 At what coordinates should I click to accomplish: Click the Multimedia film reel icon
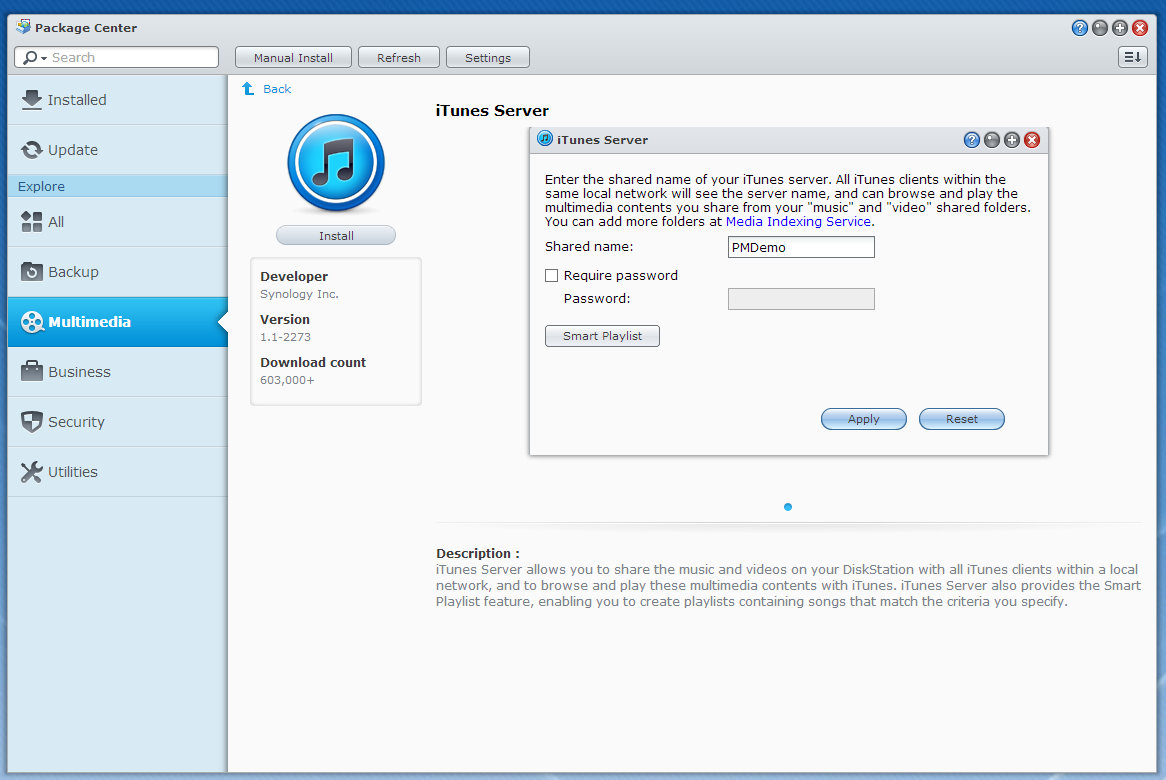[x=32, y=322]
